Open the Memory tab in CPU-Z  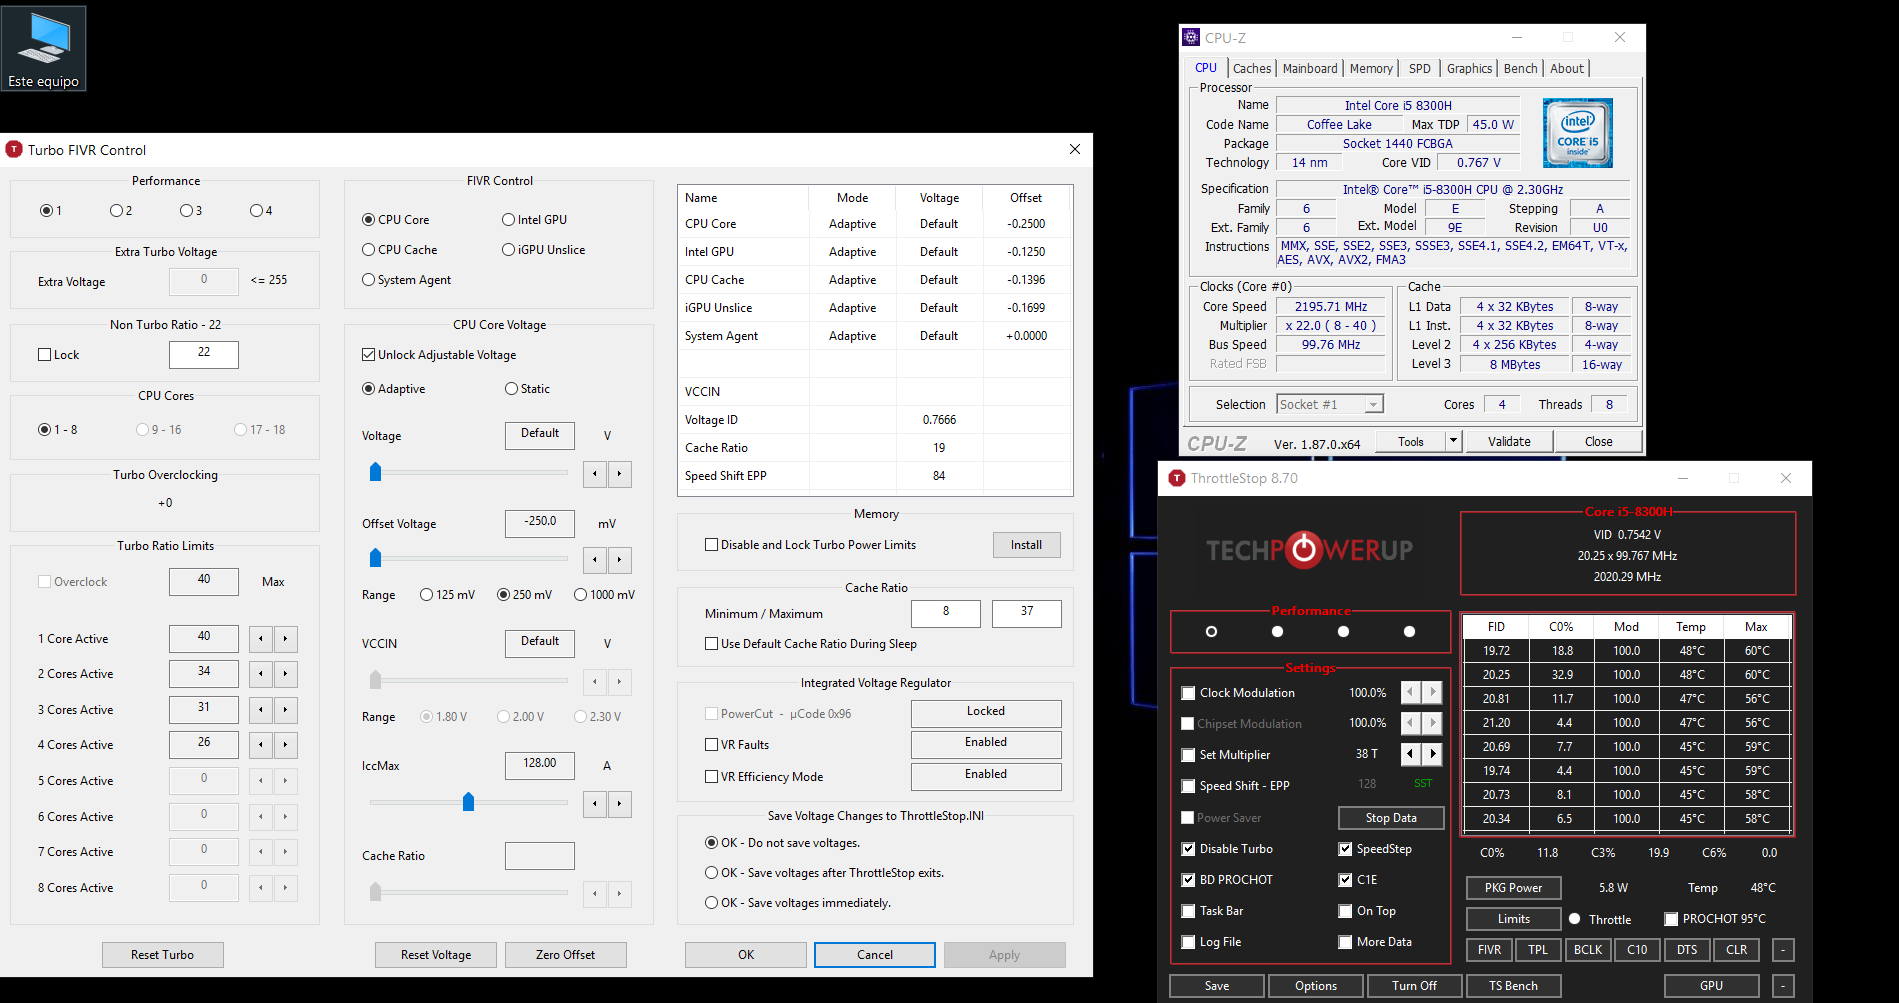click(x=1370, y=69)
